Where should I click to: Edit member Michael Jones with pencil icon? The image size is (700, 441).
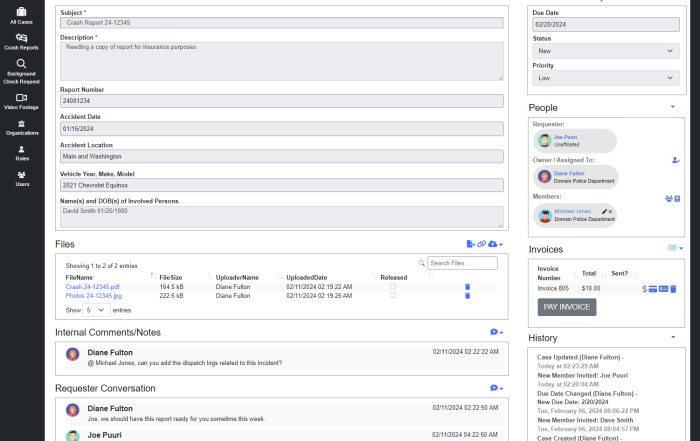(604, 211)
